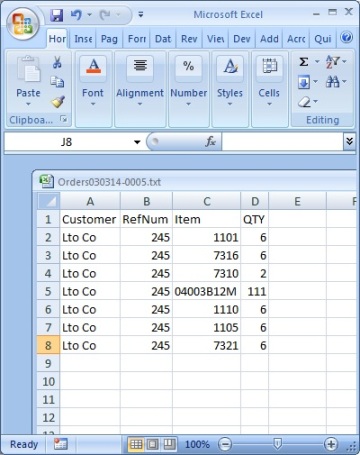Image resolution: width=360 pixels, height=455 pixels.
Task: Open the Add-Ins ribbon tab
Action: tap(269, 39)
